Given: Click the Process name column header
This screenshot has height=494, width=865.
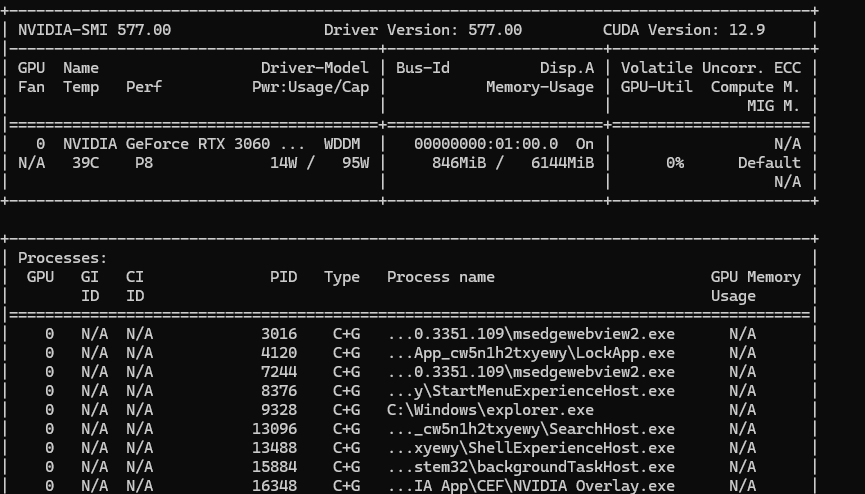Looking at the screenshot, I should point(441,277).
